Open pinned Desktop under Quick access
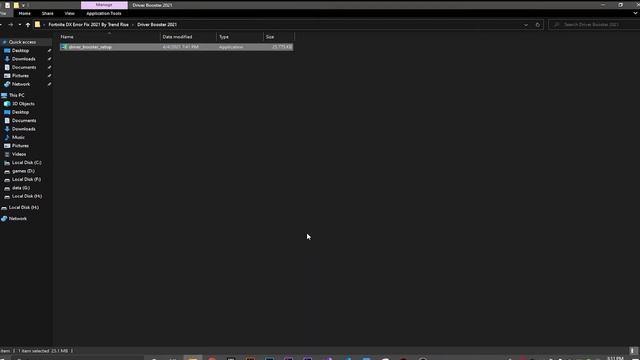The width and height of the screenshot is (640, 360). [x=20, y=51]
